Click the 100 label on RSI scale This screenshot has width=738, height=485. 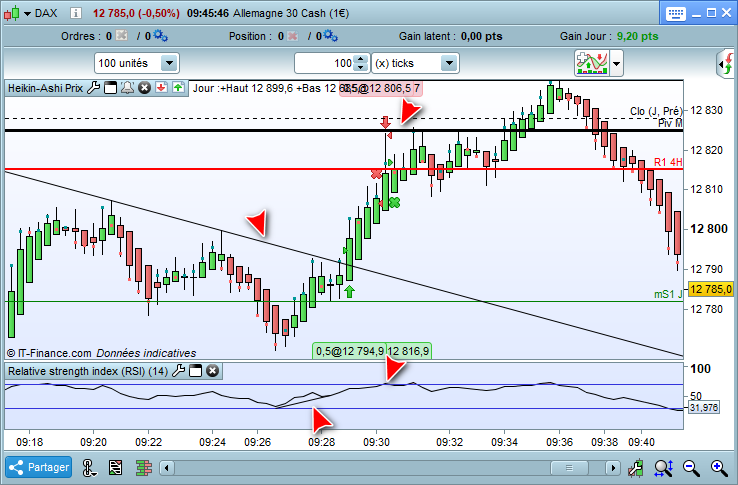(700, 369)
